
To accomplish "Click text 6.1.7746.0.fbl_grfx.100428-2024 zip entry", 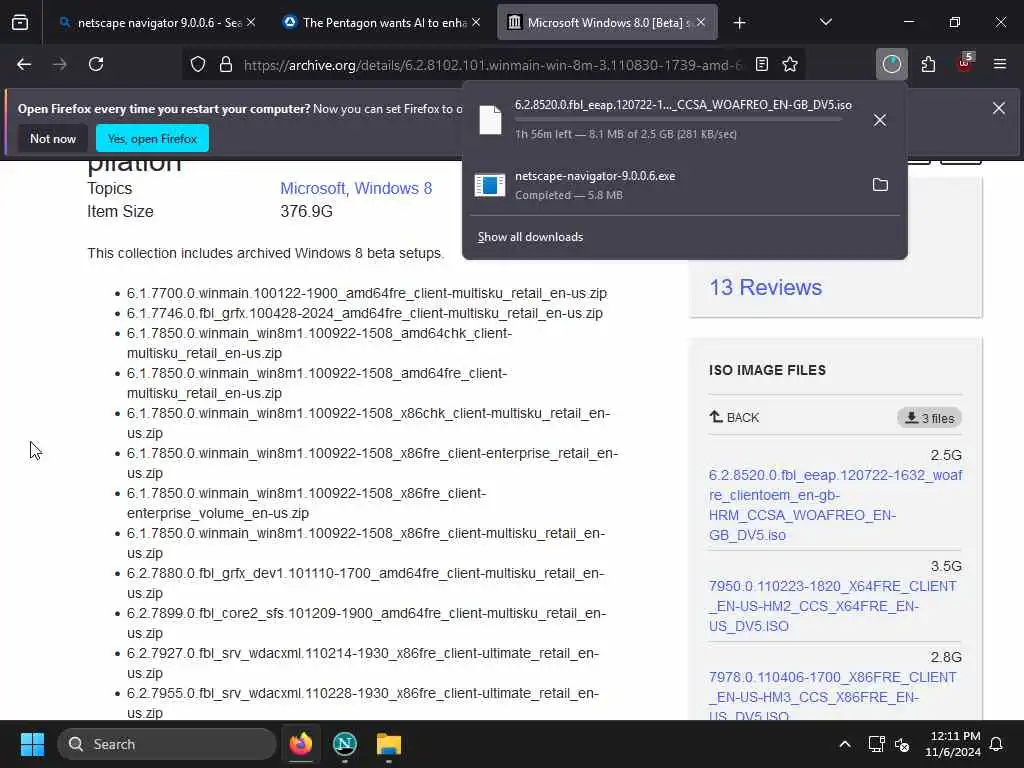I will [x=364, y=313].
